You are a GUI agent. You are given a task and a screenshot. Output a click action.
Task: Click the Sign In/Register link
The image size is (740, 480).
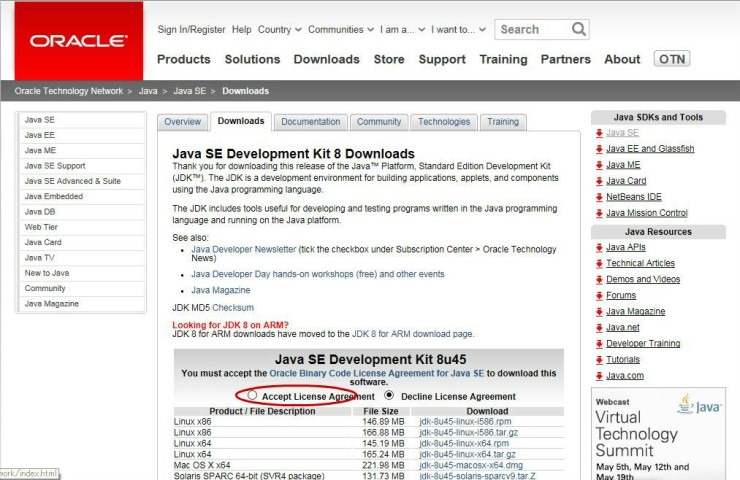click(x=191, y=29)
